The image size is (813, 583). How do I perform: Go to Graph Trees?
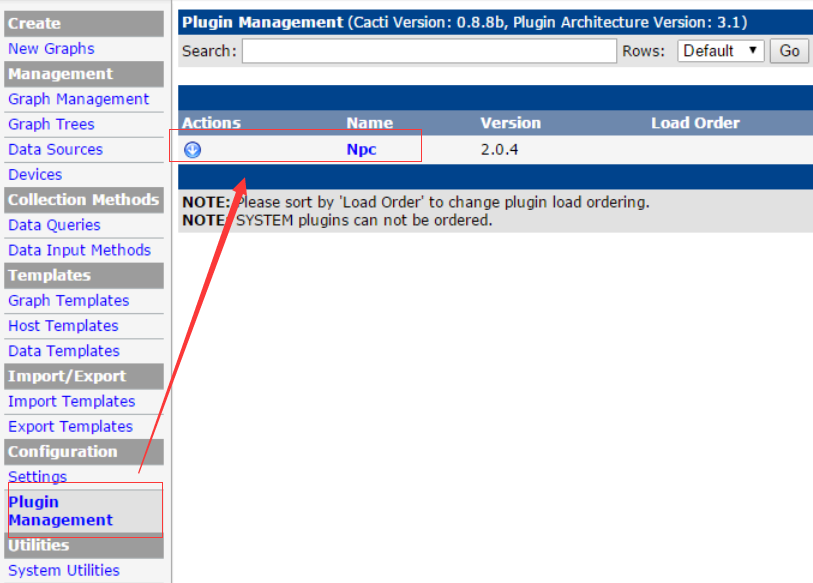(51, 124)
